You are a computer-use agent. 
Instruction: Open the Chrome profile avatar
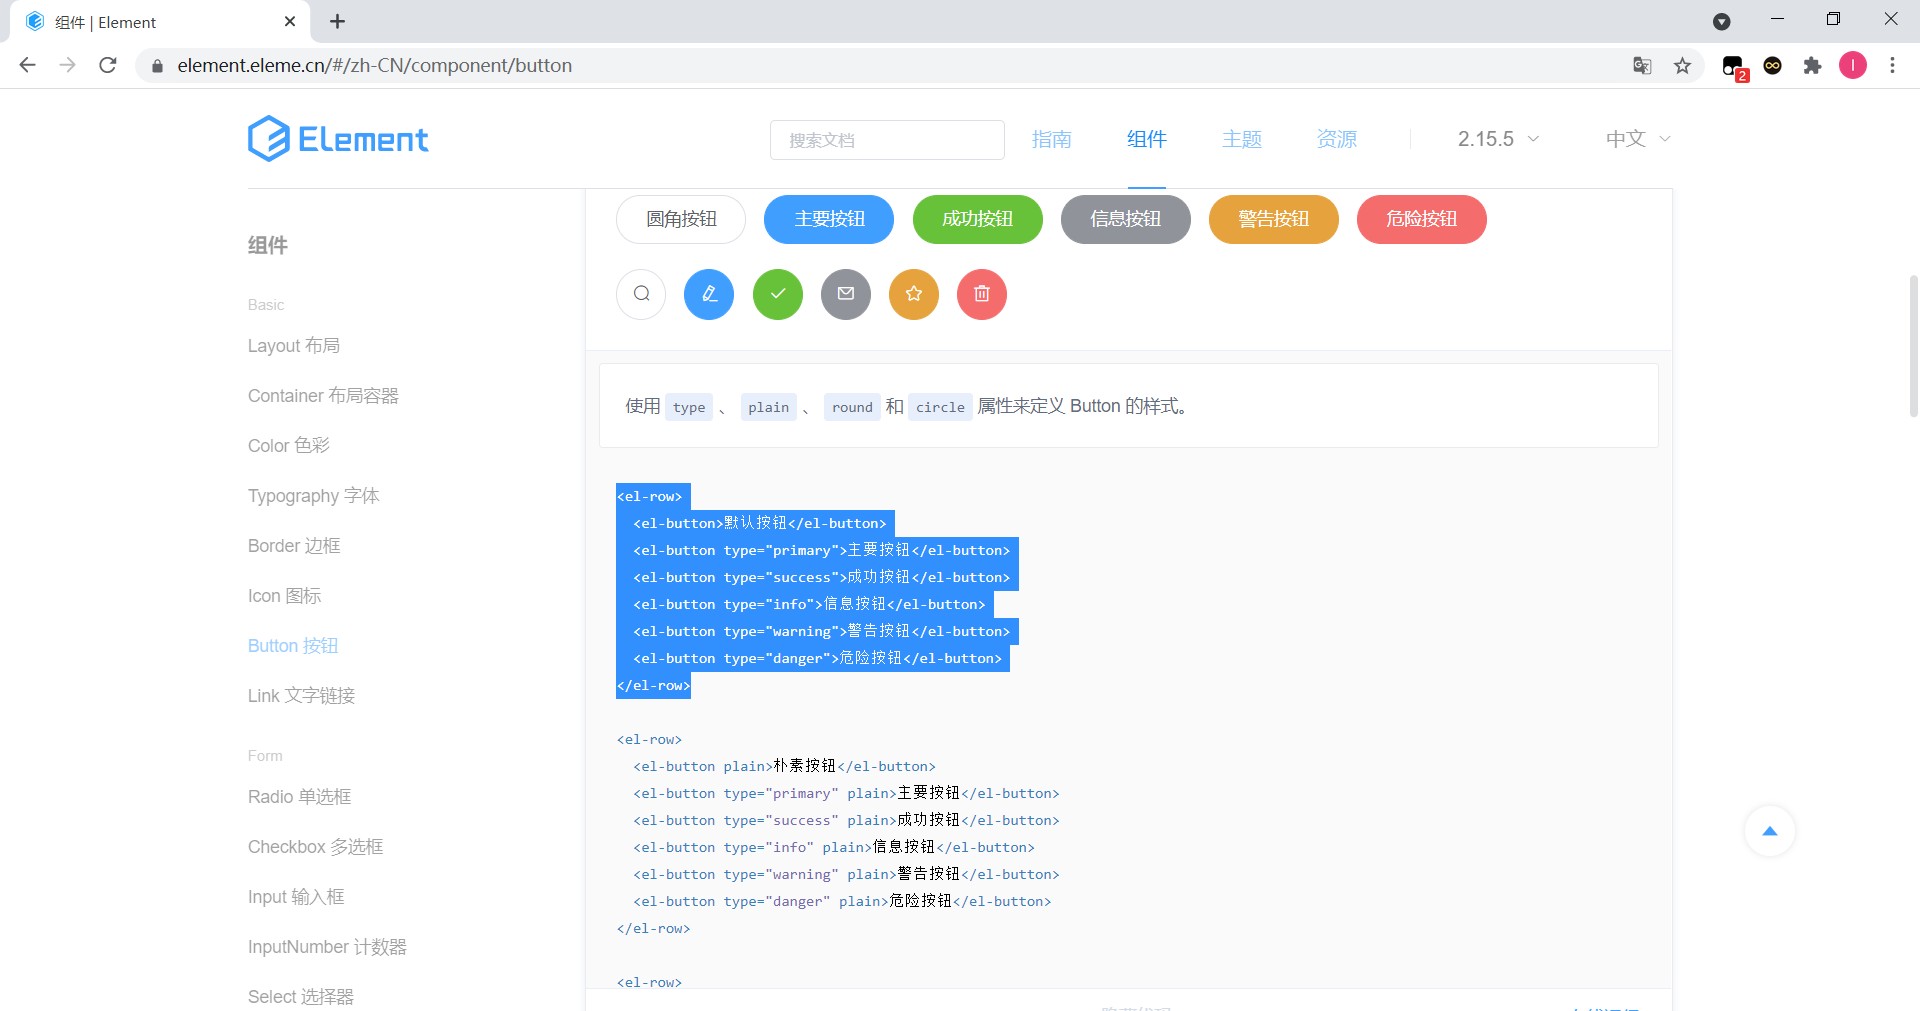click(x=1853, y=66)
